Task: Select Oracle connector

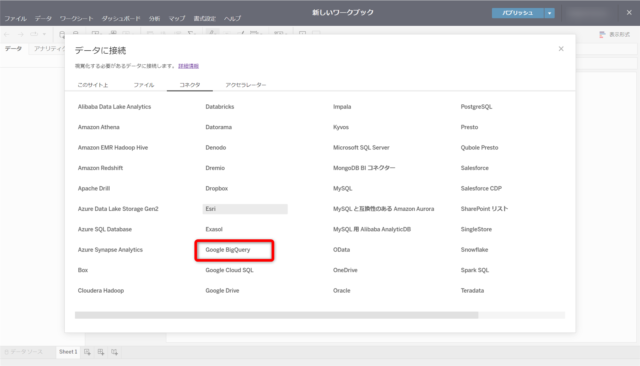Action: pos(342,291)
